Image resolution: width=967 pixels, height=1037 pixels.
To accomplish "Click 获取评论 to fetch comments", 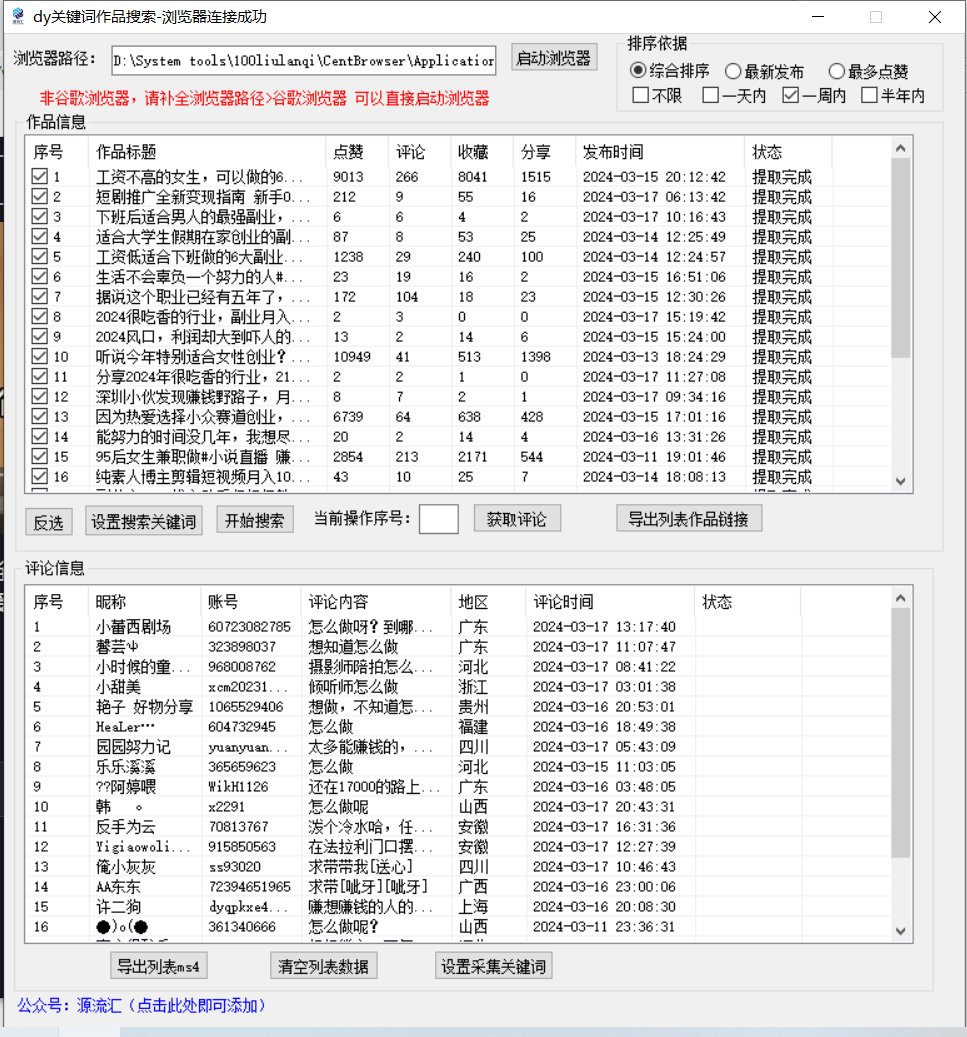I will [517, 517].
